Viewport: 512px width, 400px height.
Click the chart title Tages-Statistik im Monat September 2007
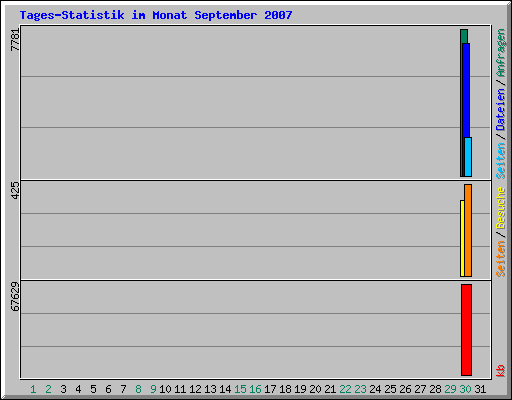(x=156, y=15)
